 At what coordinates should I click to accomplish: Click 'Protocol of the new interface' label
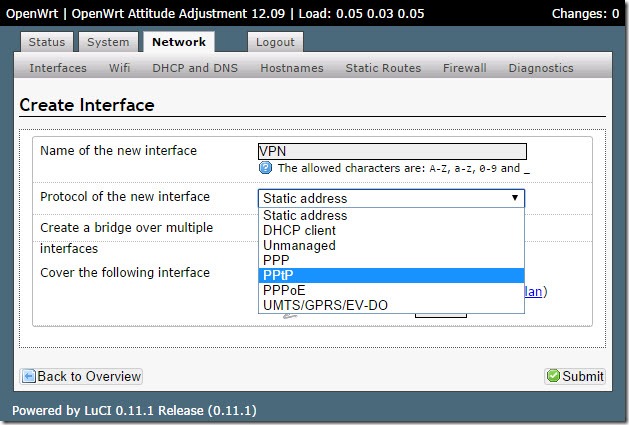click(125, 197)
